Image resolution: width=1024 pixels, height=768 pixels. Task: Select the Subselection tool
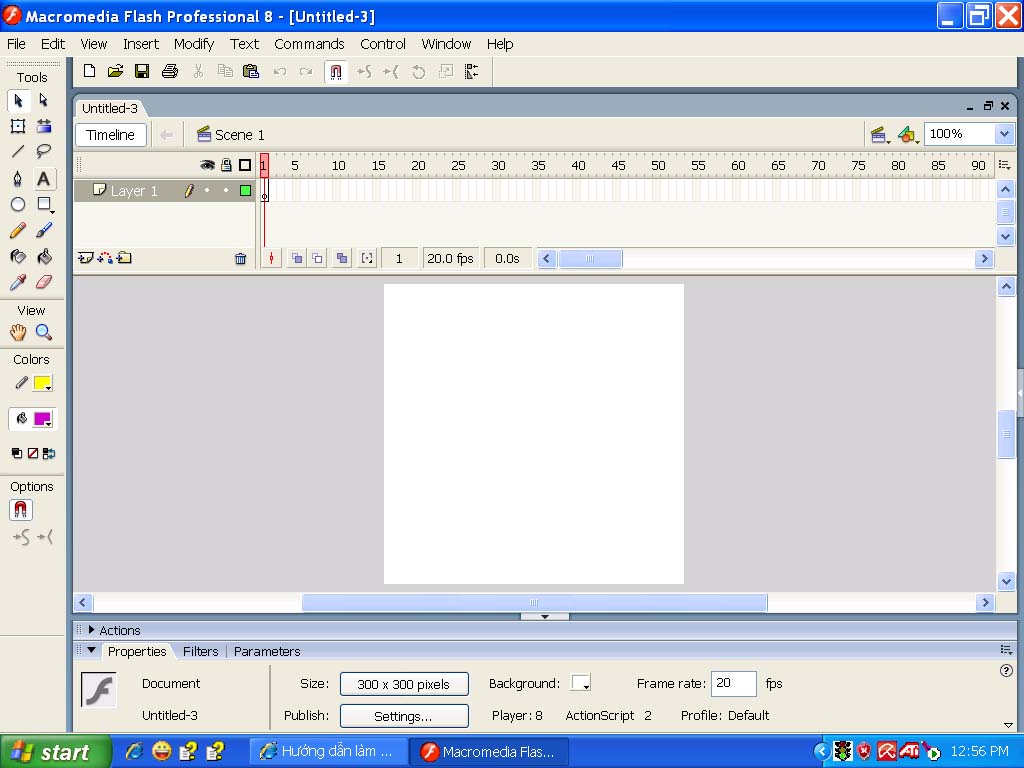click(x=44, y=101)
